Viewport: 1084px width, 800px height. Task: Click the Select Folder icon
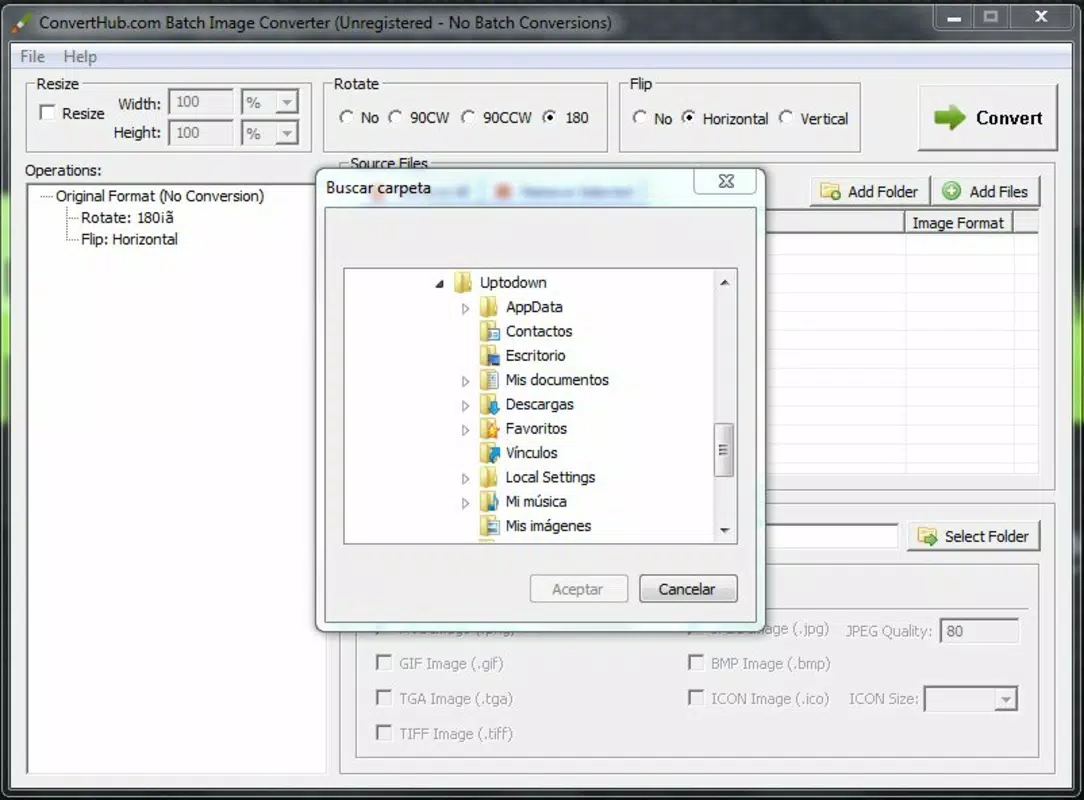point(927,536)
